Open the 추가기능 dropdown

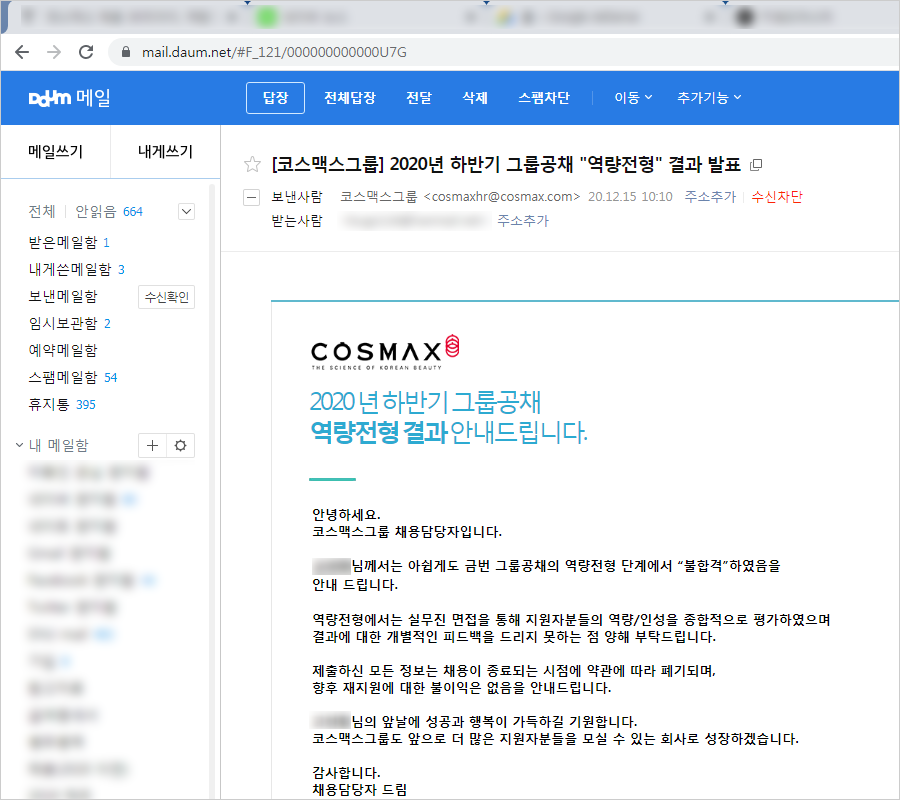(x=709, y=98)
